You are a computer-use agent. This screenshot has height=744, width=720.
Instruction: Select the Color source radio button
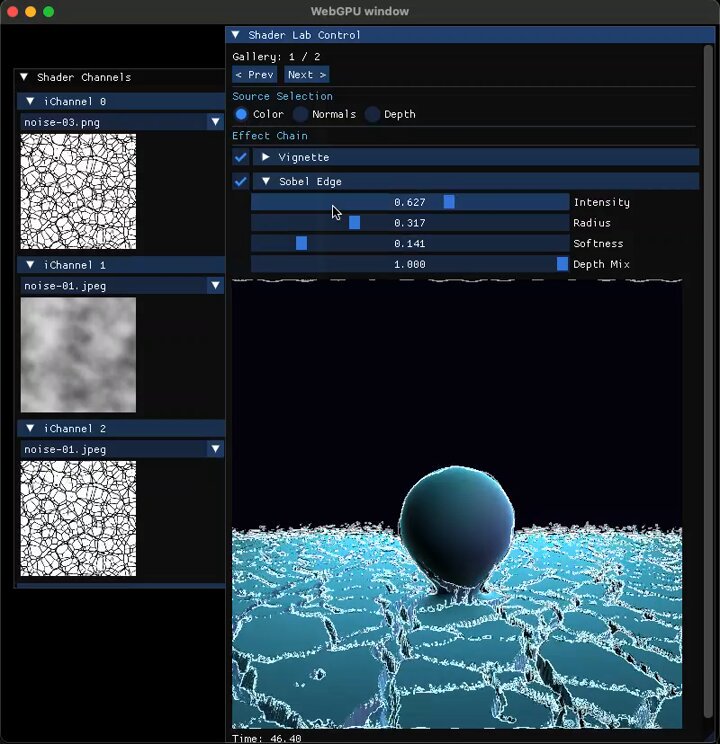241,114
